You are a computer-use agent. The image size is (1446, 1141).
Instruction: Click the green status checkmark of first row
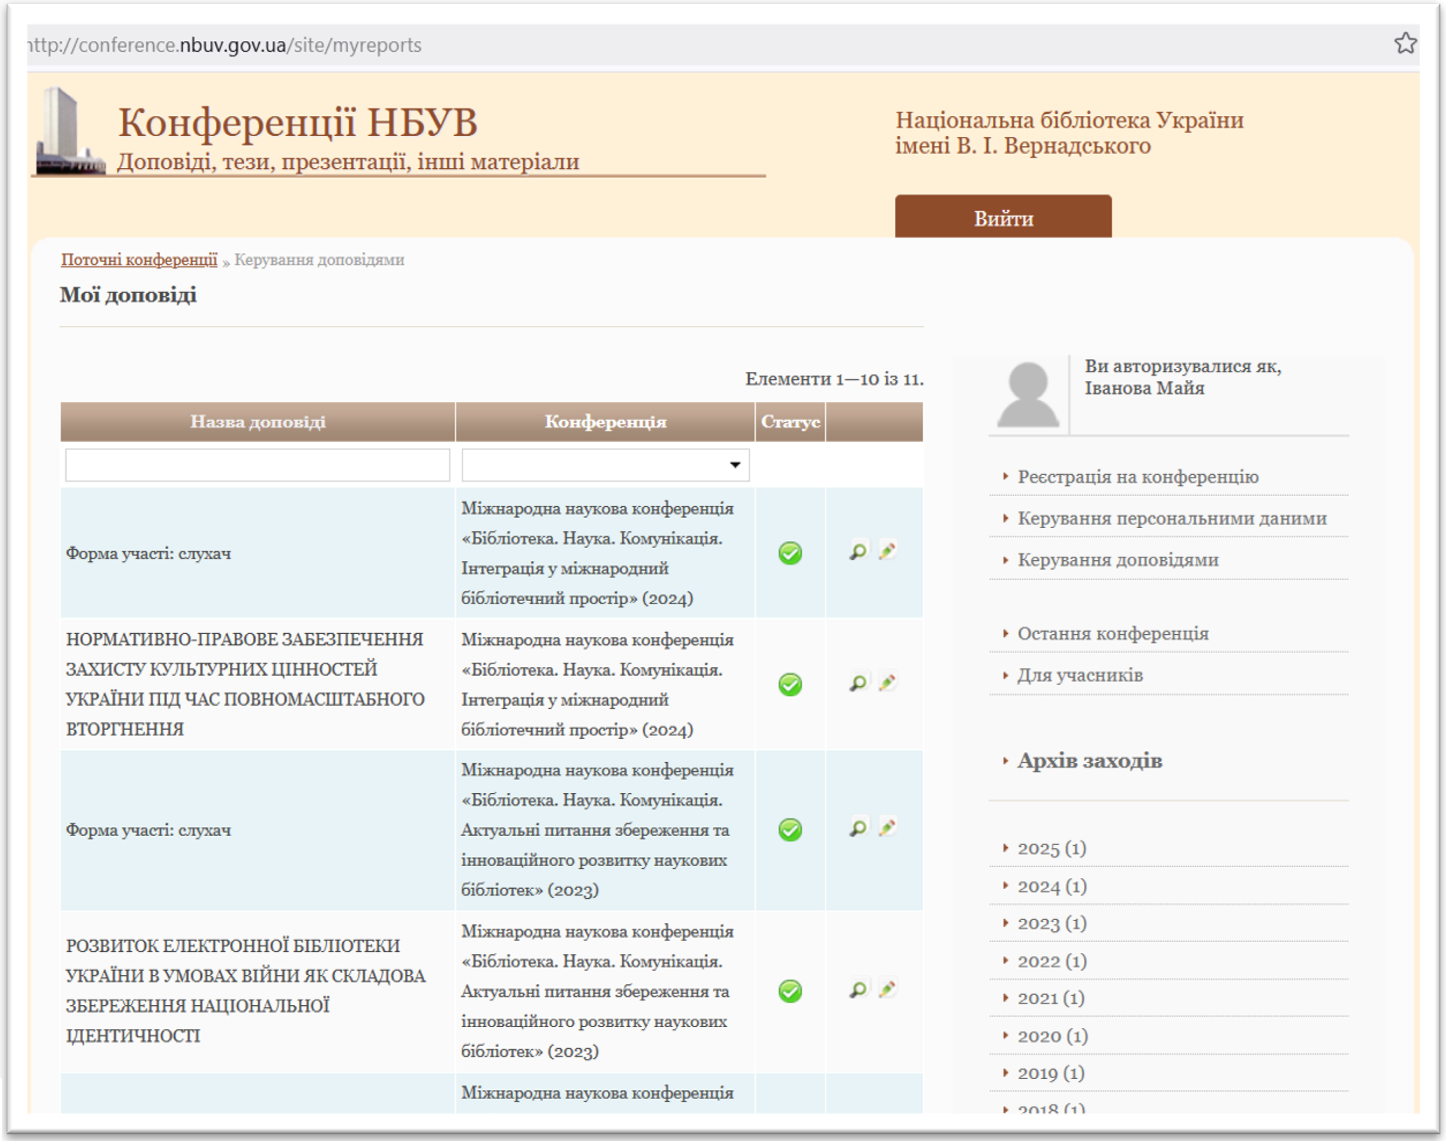coord(790,553)
